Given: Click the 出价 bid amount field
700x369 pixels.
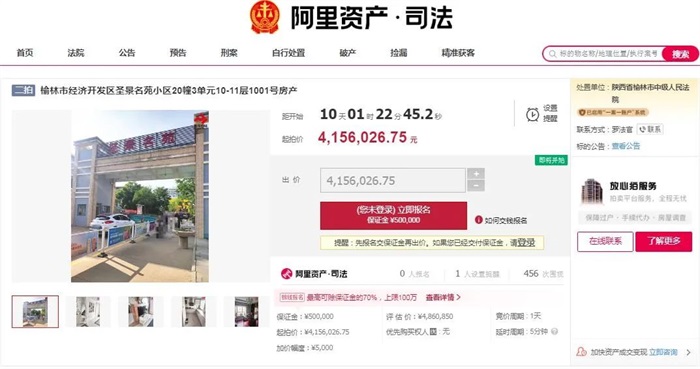Looking at the screenshot, I should tap(393, 180).
